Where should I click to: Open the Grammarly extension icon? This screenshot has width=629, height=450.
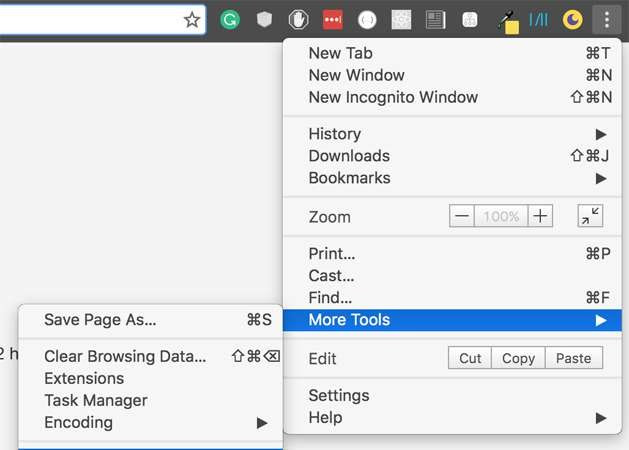tap(230, 20)
